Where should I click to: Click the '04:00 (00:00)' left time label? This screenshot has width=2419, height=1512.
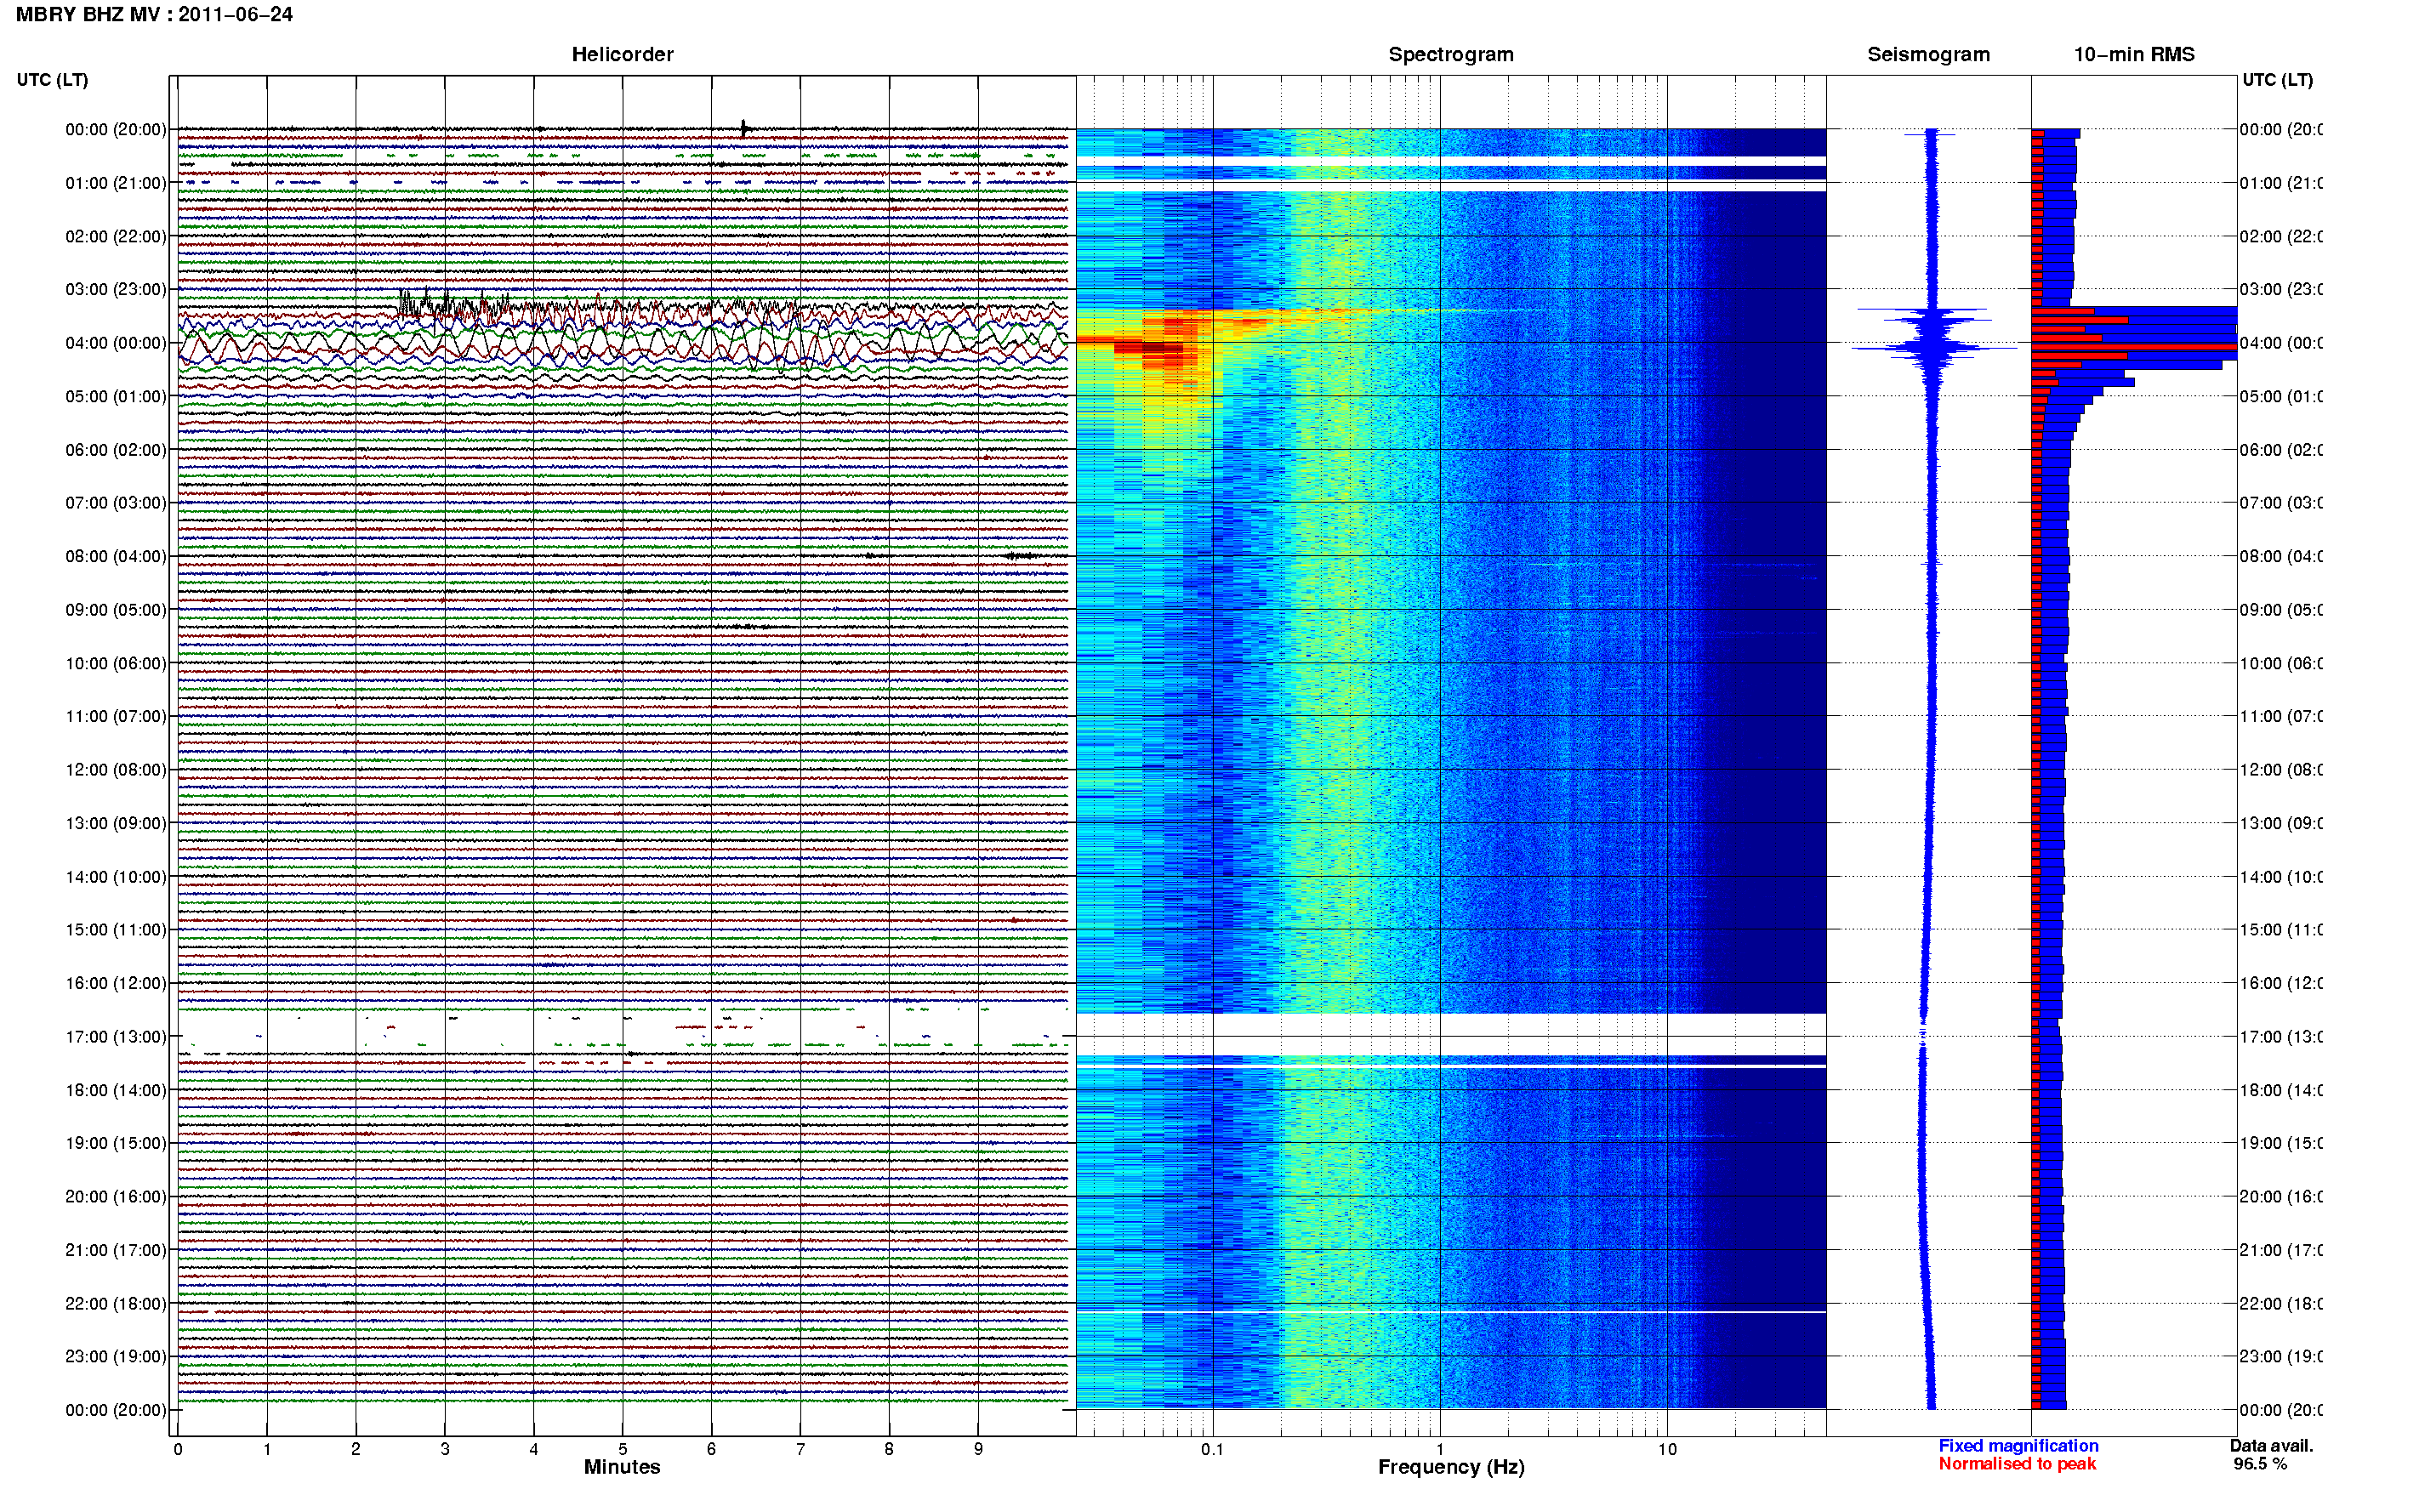pos(116,343)
